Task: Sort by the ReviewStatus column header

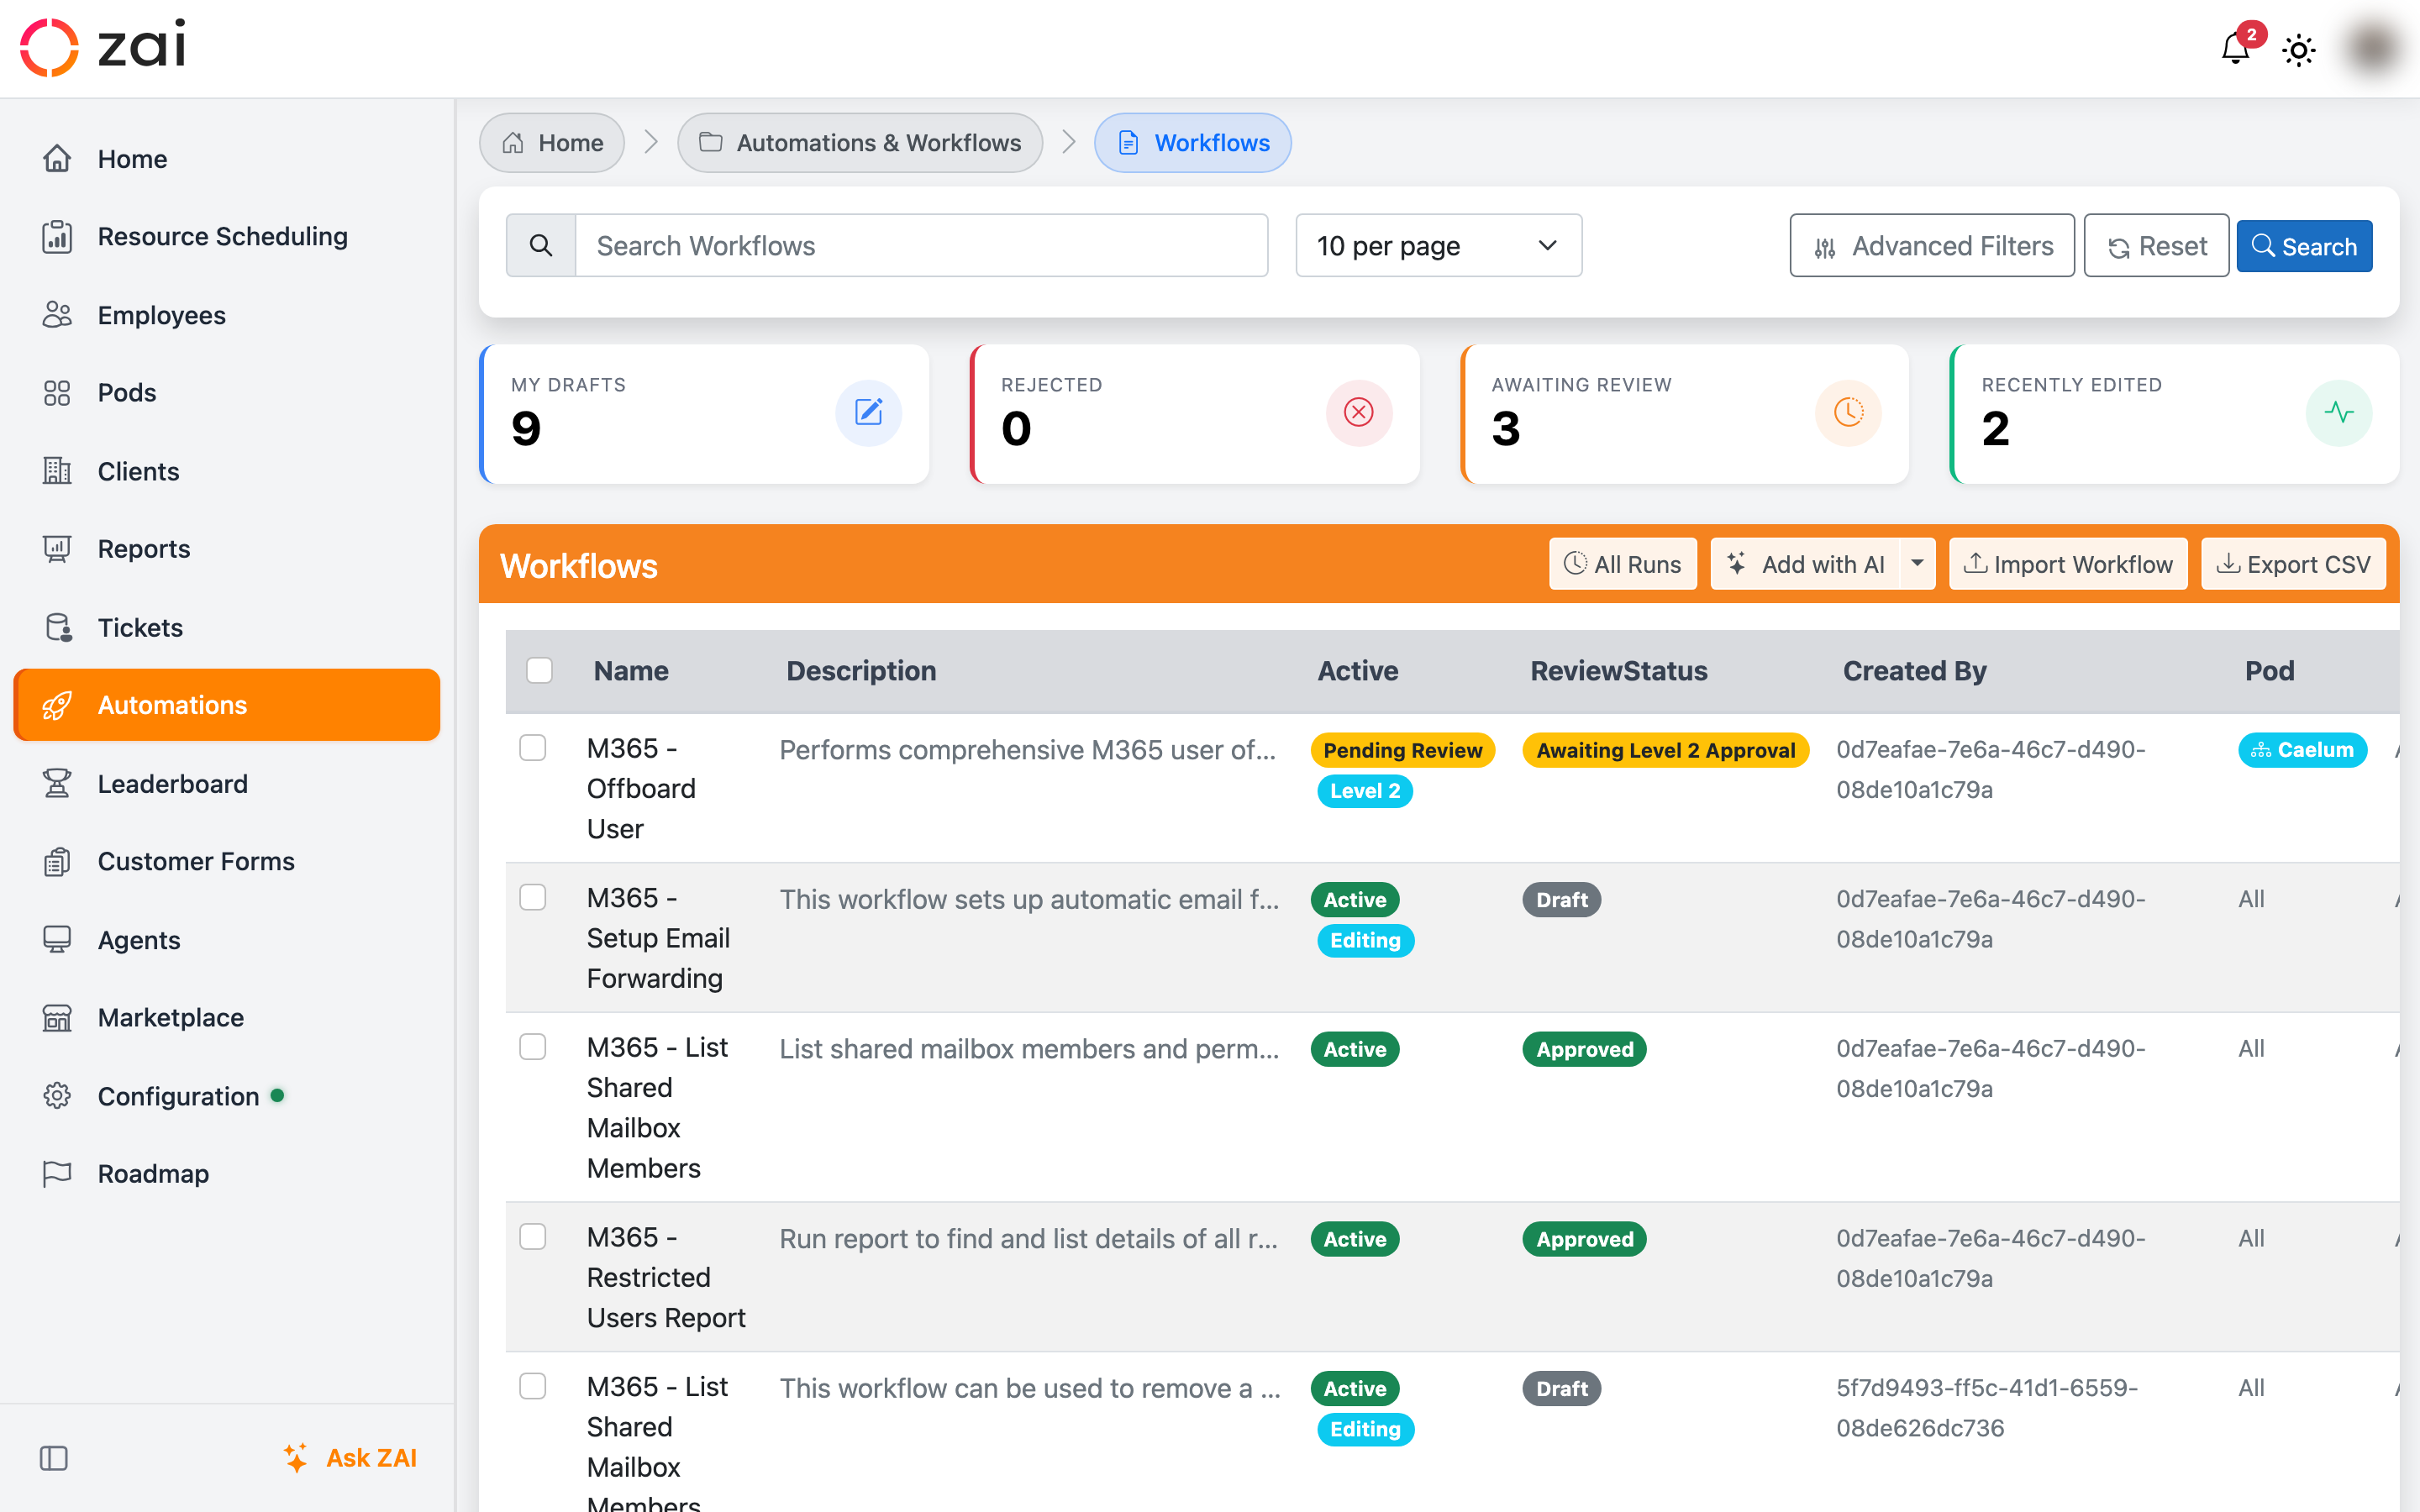Action: (1619, 671)
